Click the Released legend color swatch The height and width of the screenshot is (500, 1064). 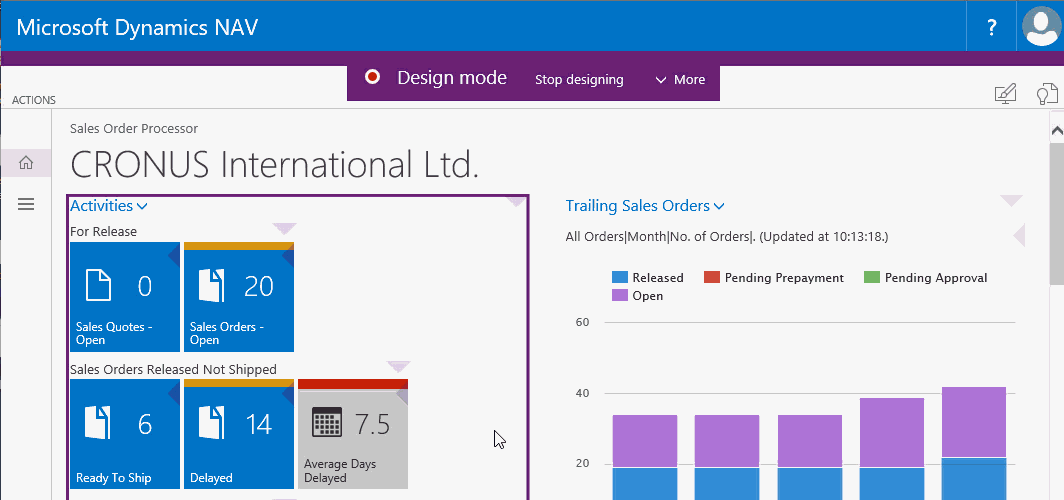click(619, 278)
